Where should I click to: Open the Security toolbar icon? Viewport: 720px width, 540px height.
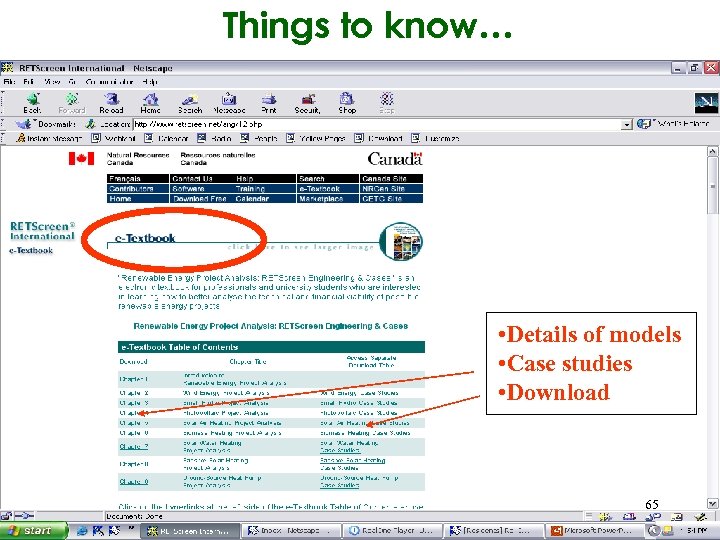[x=308, y=102]
